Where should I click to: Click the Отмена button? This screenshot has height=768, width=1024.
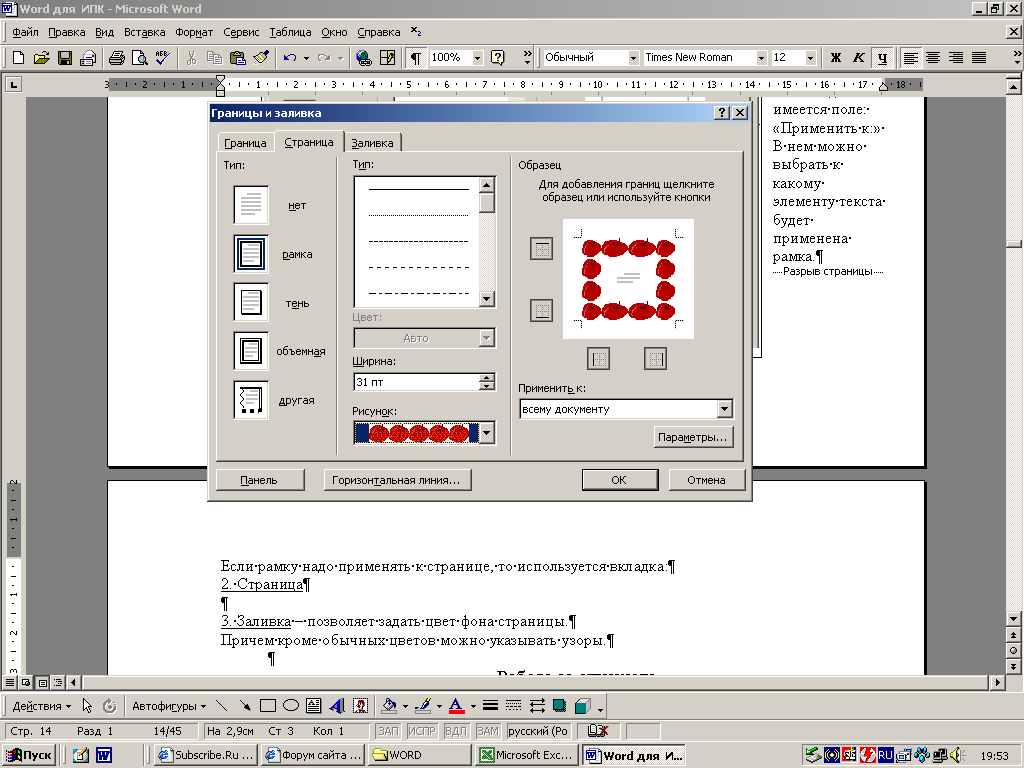pyautogui.click(x=707, y=480)
